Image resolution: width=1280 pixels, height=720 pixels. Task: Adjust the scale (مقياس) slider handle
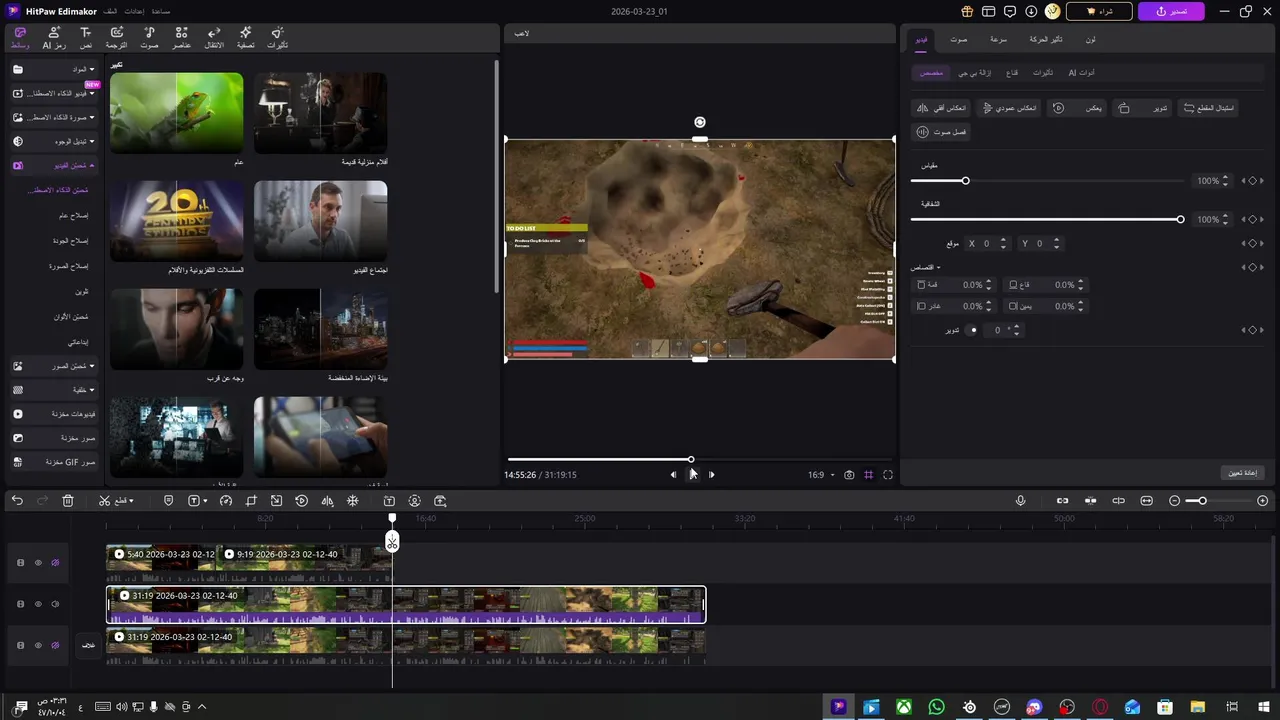click(x=965, y=181)
